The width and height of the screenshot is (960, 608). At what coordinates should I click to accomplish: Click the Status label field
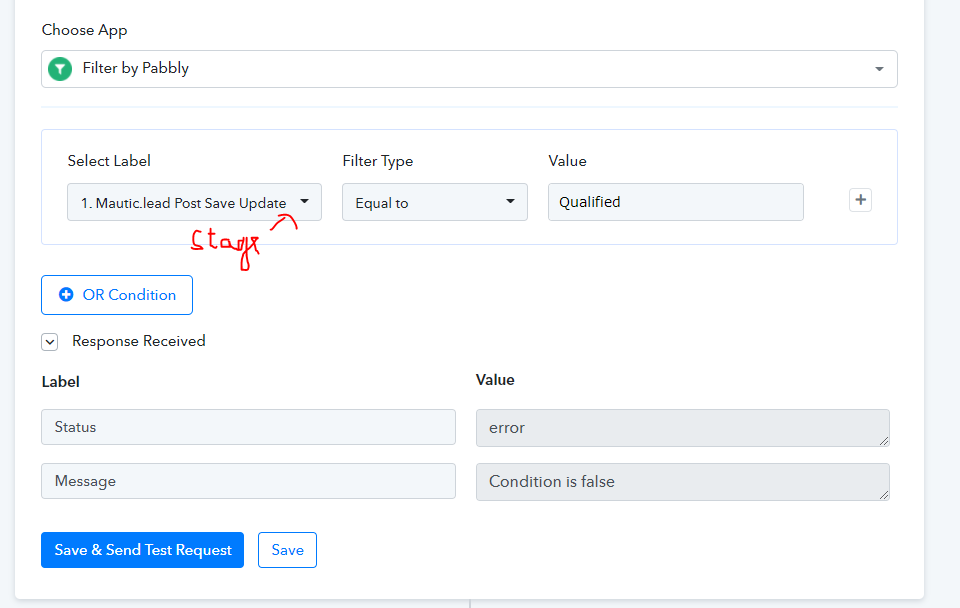click(248, 427)
